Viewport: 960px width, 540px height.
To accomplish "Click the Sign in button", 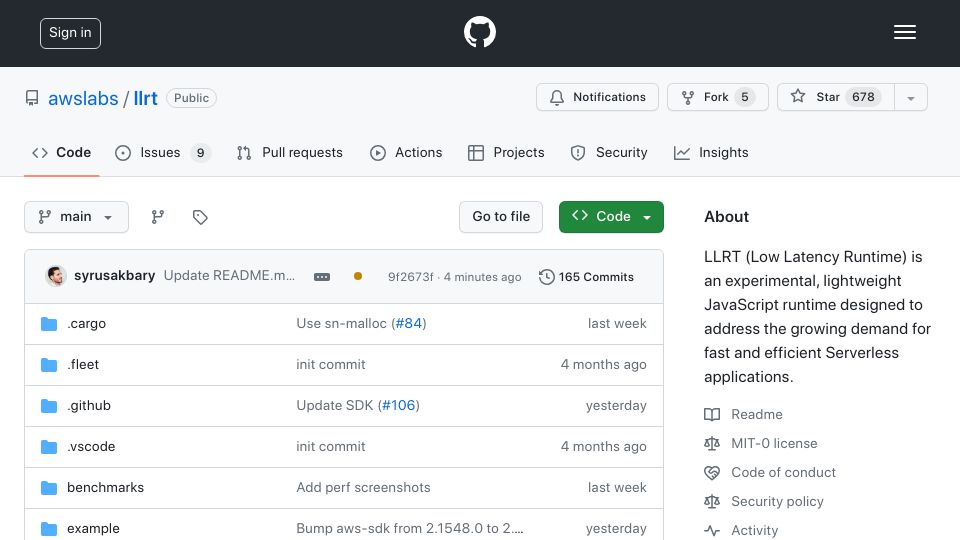I will pyautogui.click(x=70, y=33).
